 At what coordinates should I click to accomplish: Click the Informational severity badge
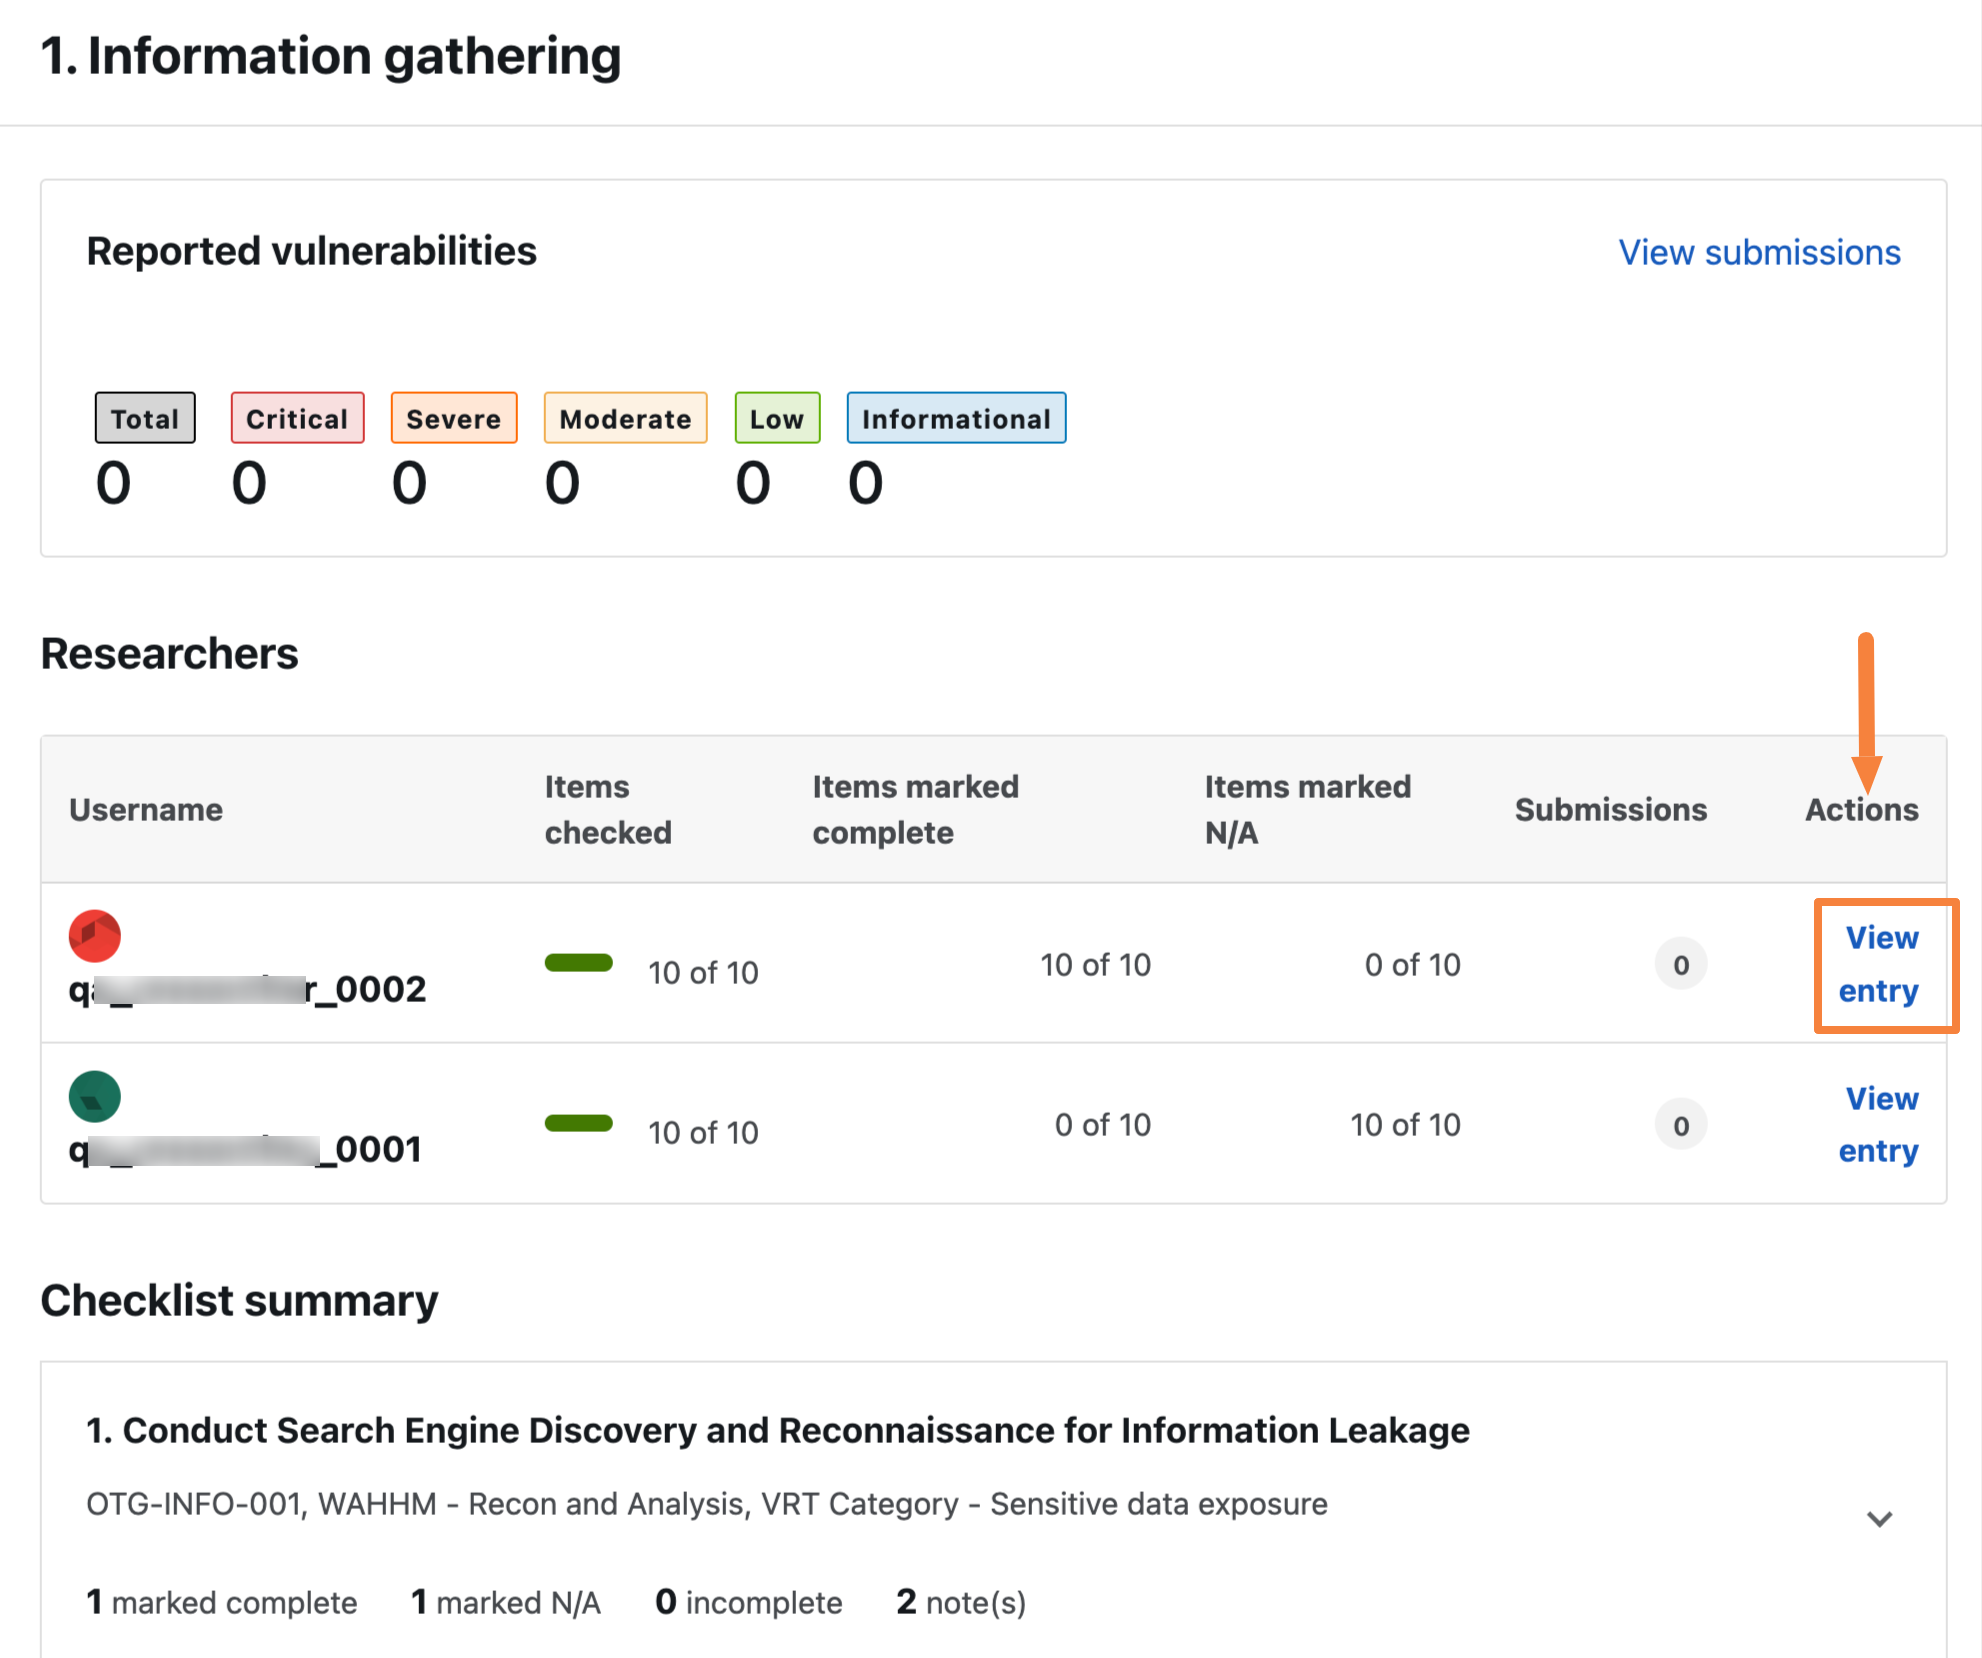(956, 418)
